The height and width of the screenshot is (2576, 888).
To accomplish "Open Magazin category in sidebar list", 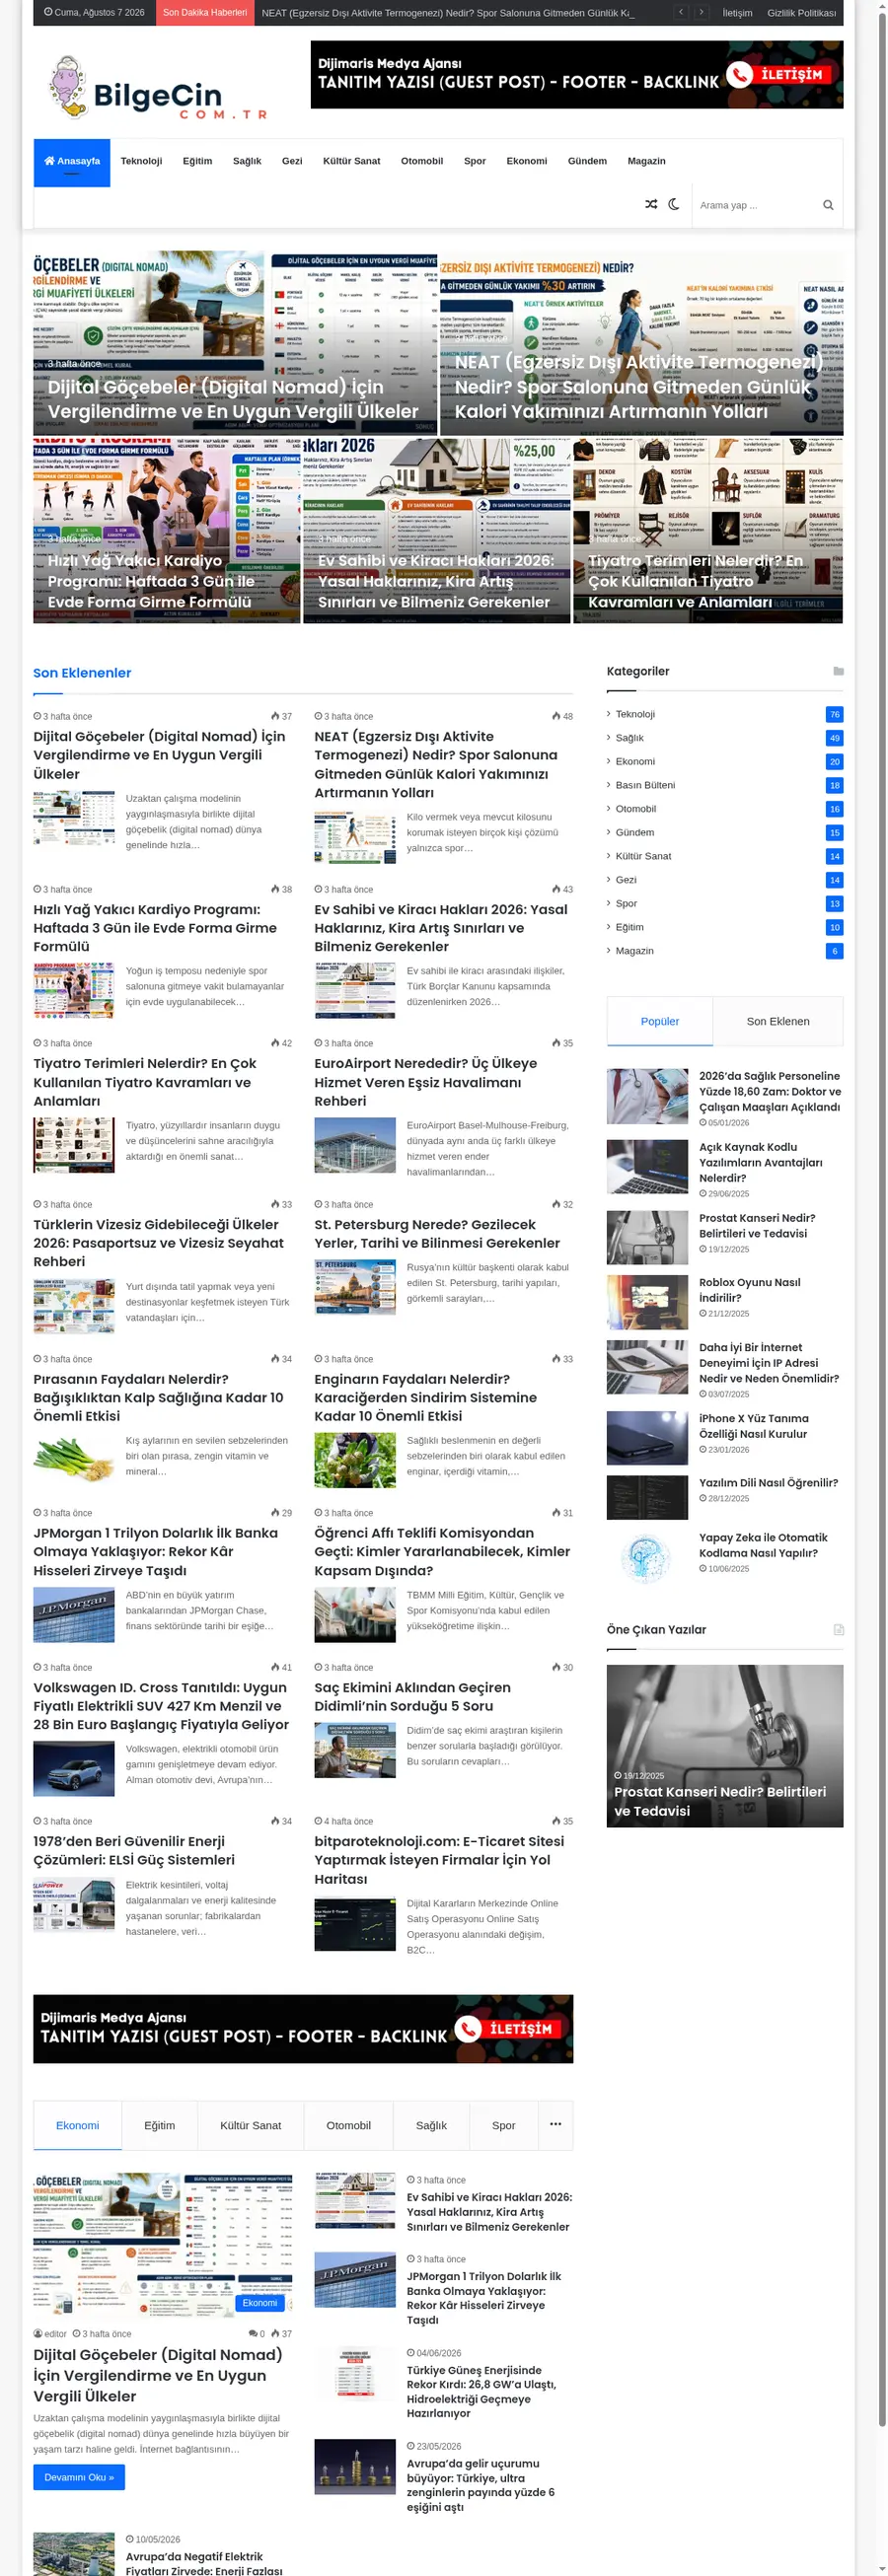I will (x=634, y=951).
